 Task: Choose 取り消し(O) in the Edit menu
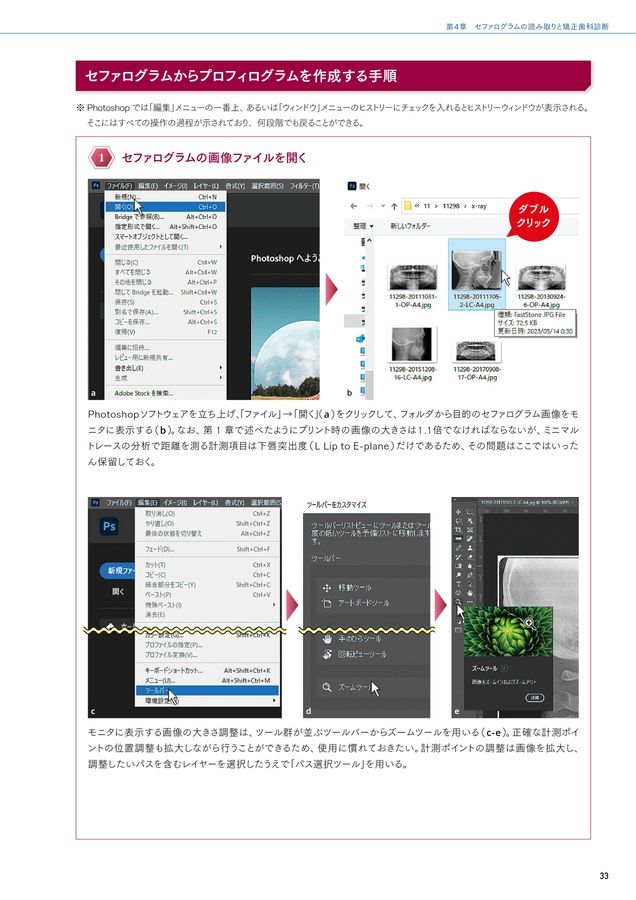(x=207, y=514)
